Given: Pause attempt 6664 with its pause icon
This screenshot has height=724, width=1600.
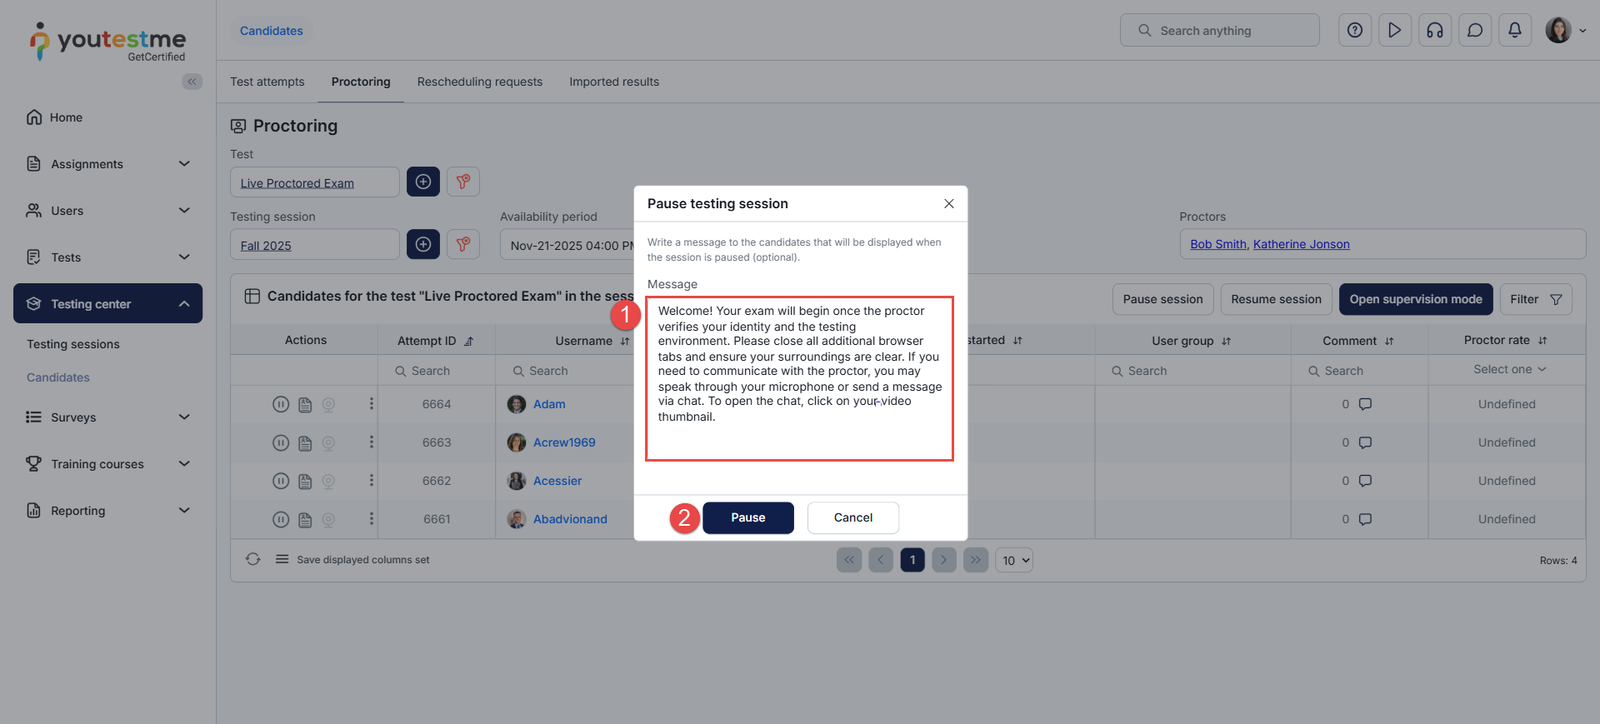Looking at the screenshot, I should pyautogui.click(x=281, y=405).
